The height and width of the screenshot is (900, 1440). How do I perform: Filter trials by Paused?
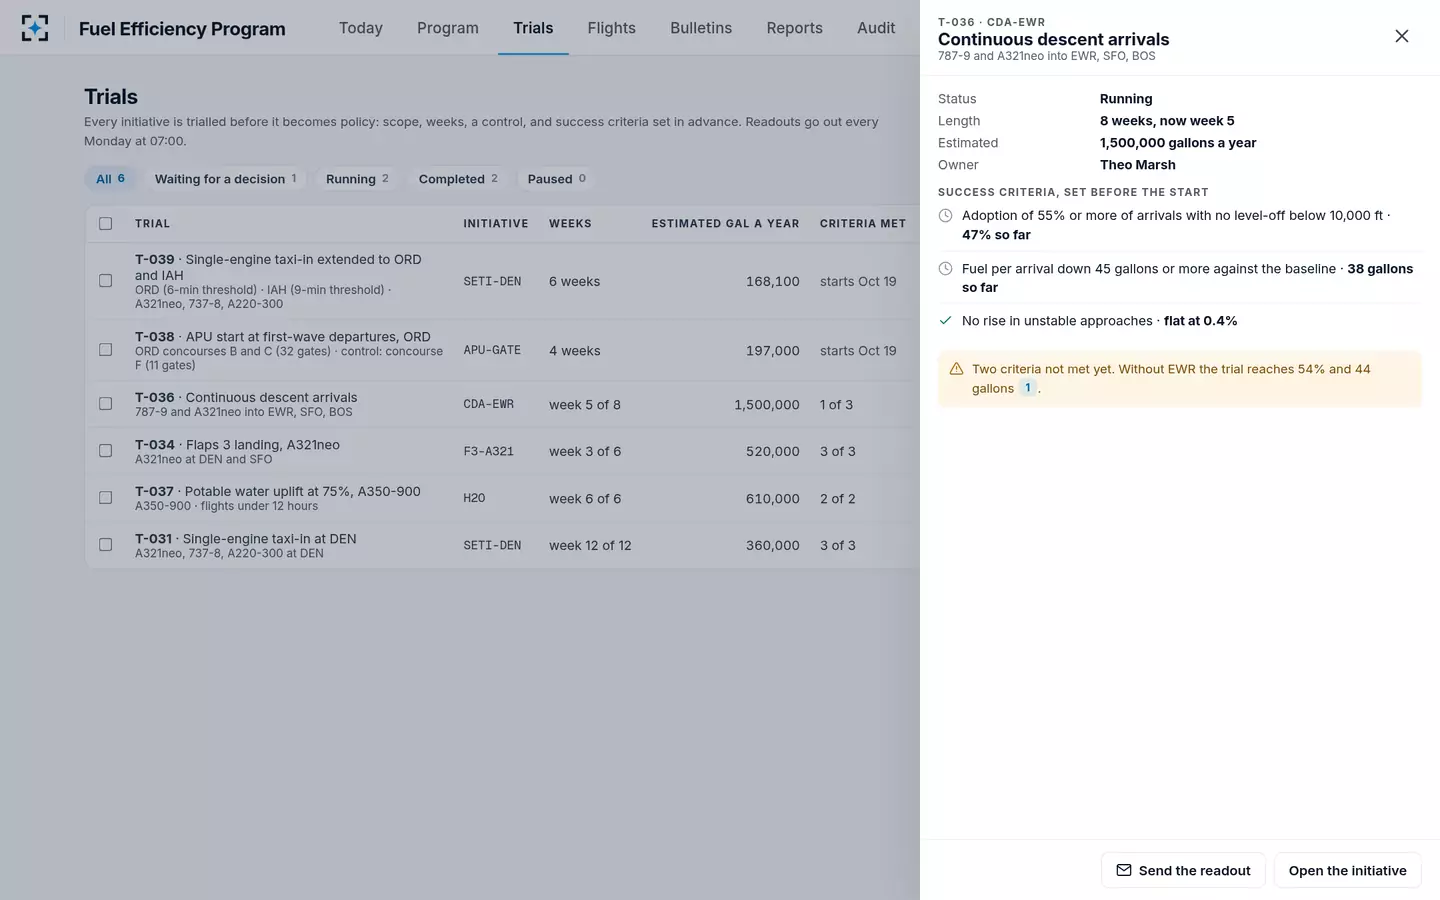[x=557, y=179]
